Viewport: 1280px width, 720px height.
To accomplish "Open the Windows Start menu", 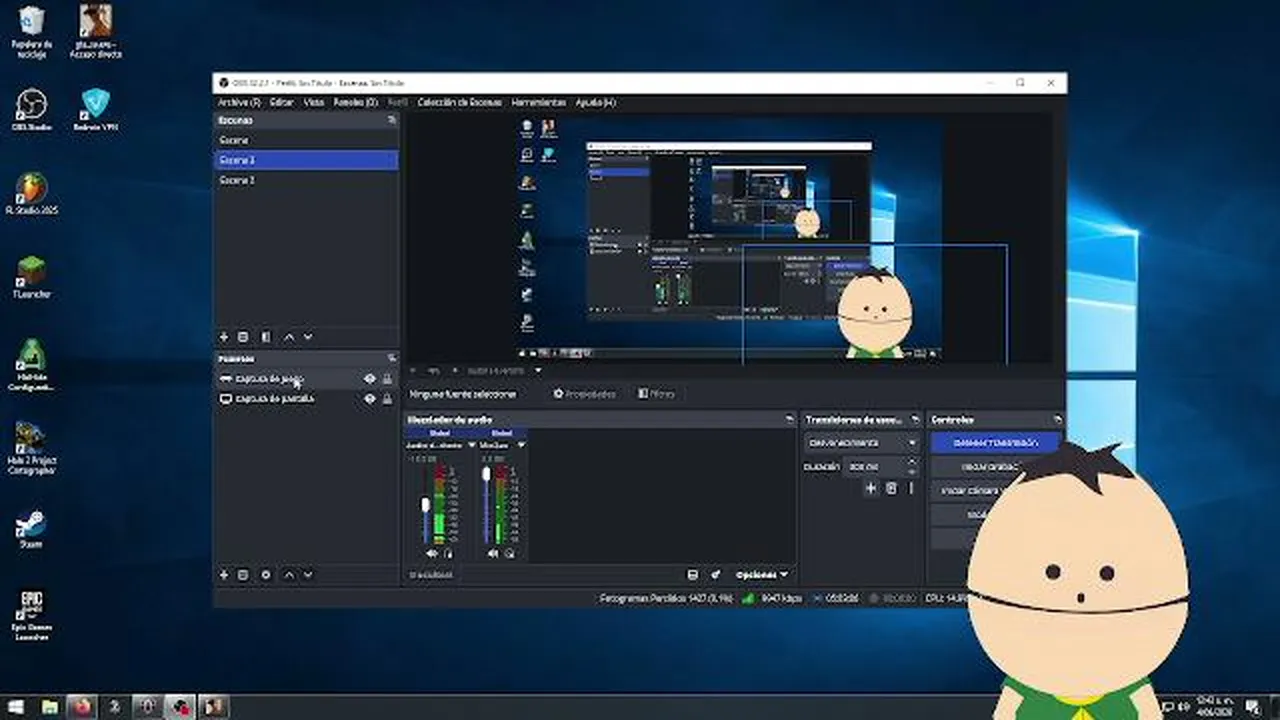I will pyautogui.click(x=17, y=707).
